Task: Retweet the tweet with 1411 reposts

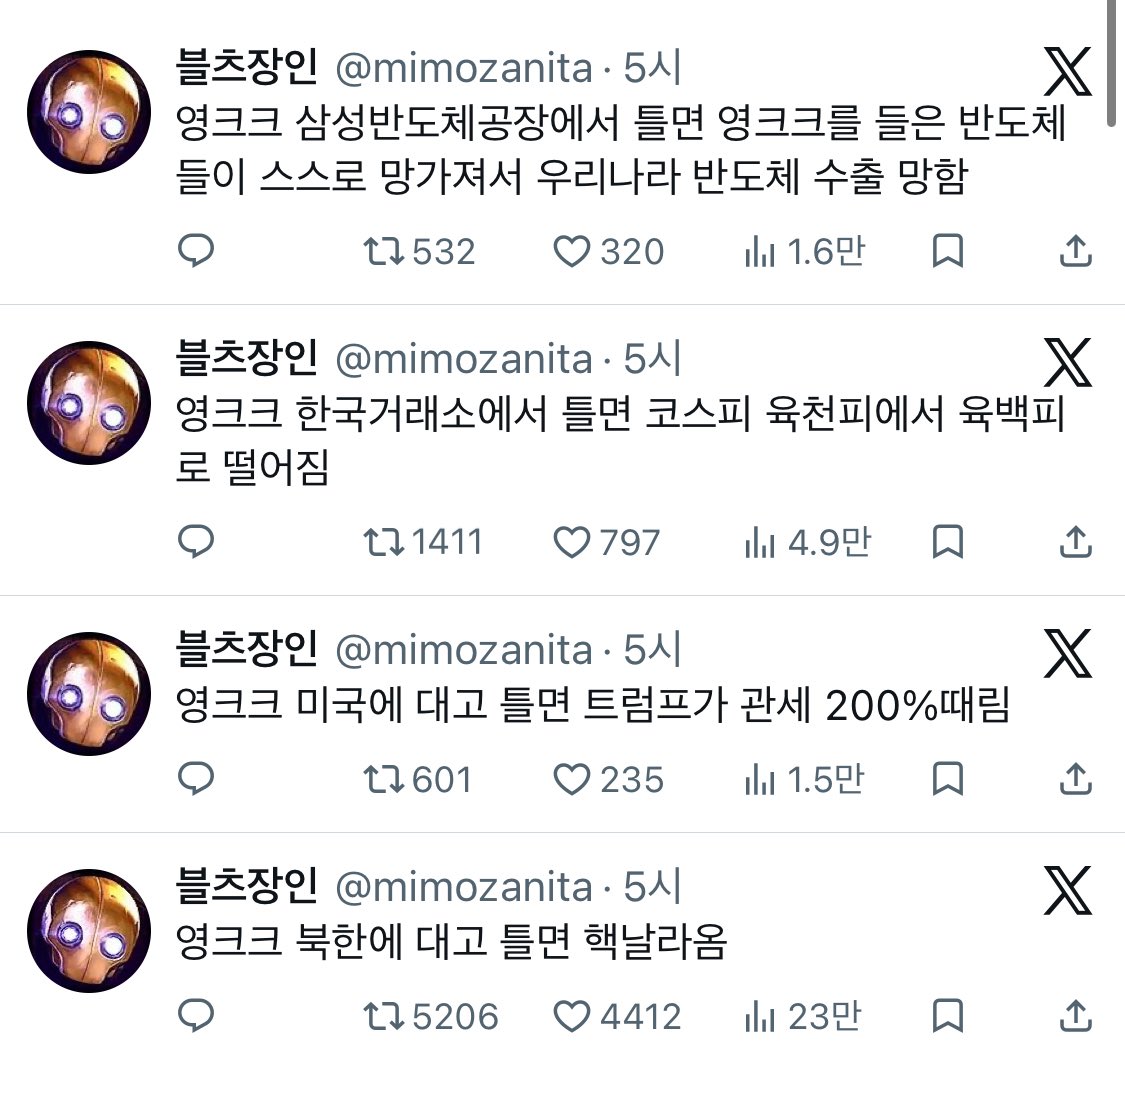Action: 423,542
